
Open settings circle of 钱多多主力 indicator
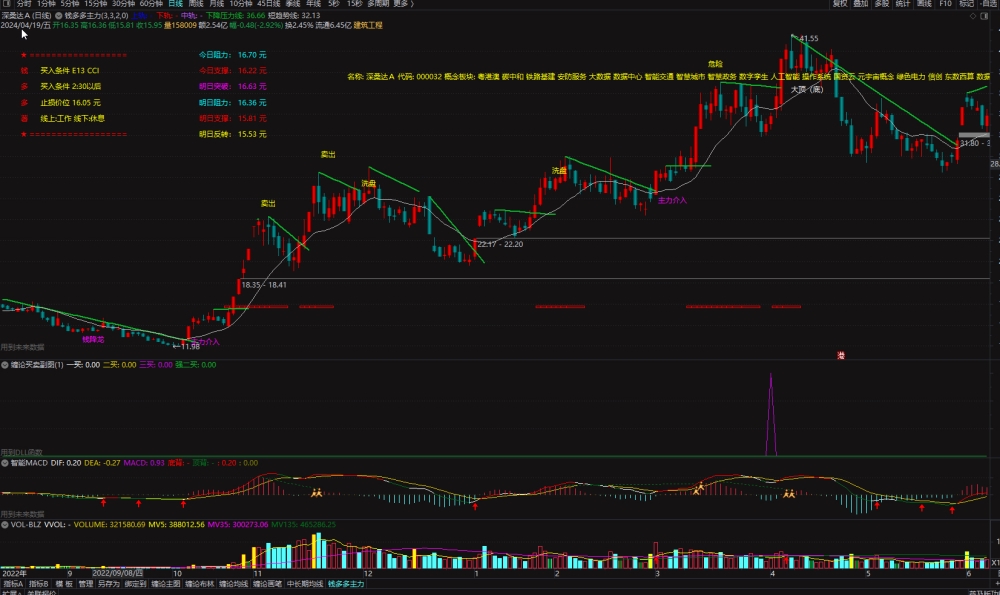click(x=59, y=15)
